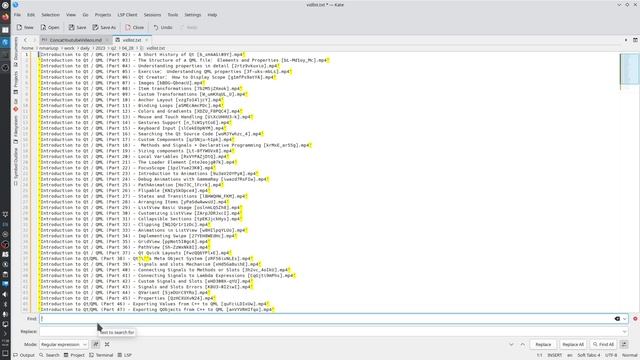Screen dimensions: 640x360
Task: Expand the Replace field history dropdown
Action: 624,332
